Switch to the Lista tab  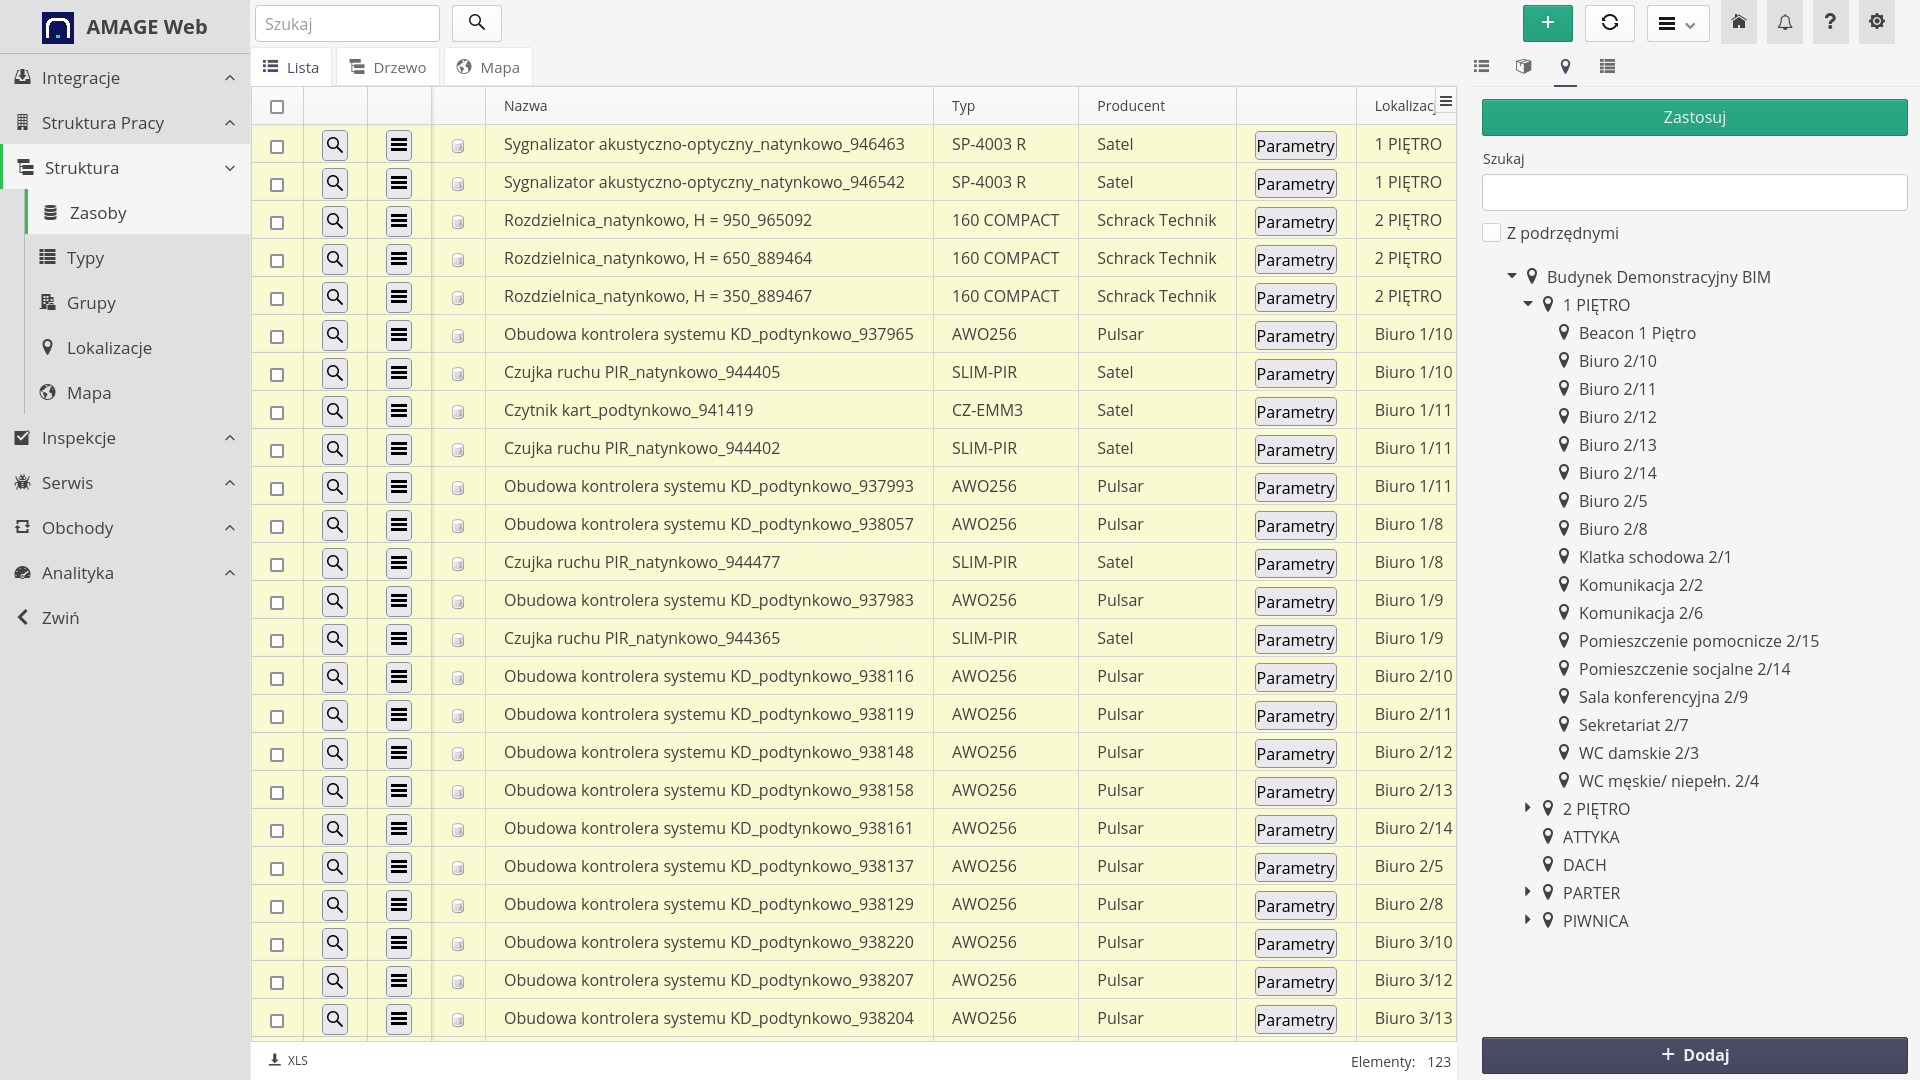click(291, 67)
